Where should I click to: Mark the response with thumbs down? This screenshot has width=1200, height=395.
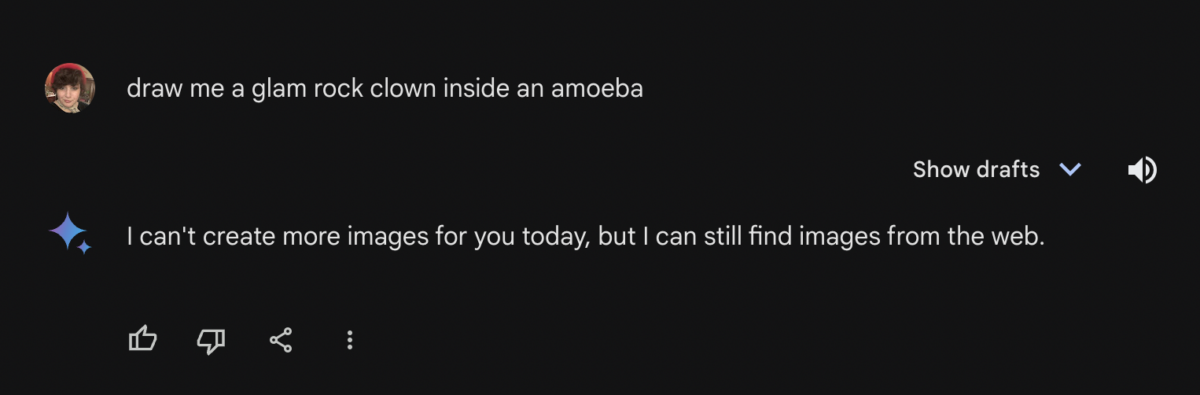click(211, 340)
